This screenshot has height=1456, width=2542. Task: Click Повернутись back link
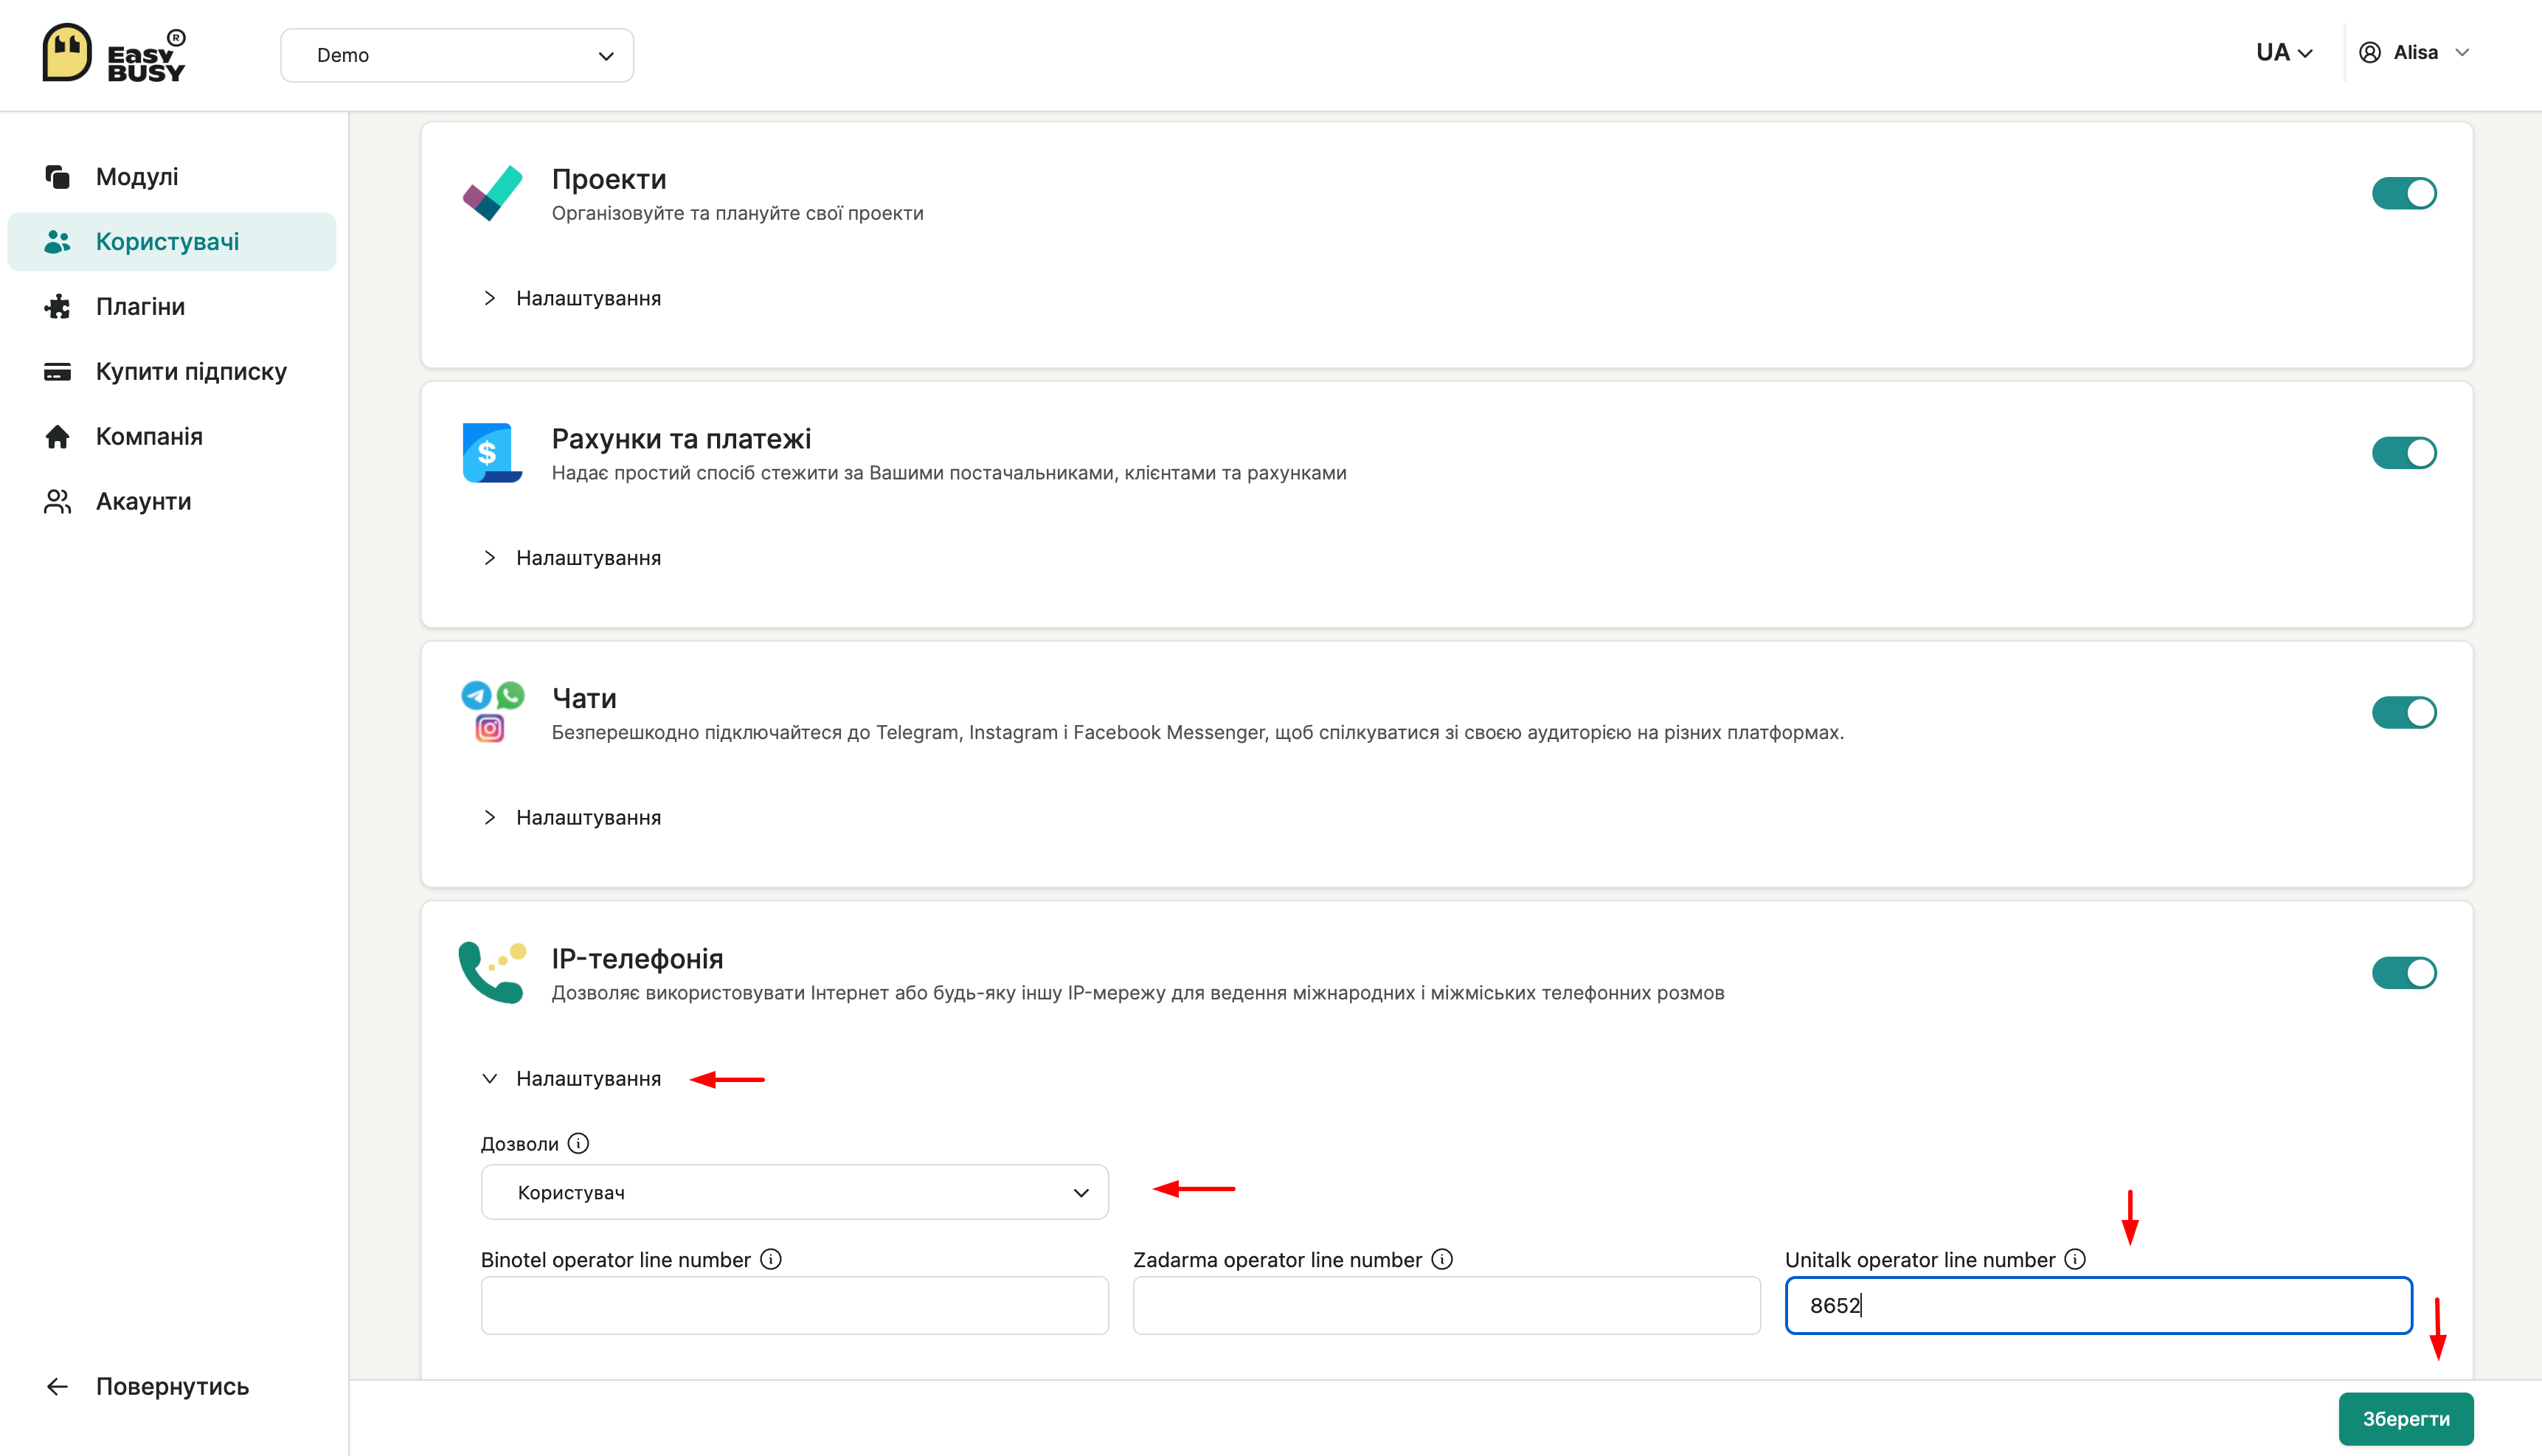click(x=171, y=1386)
